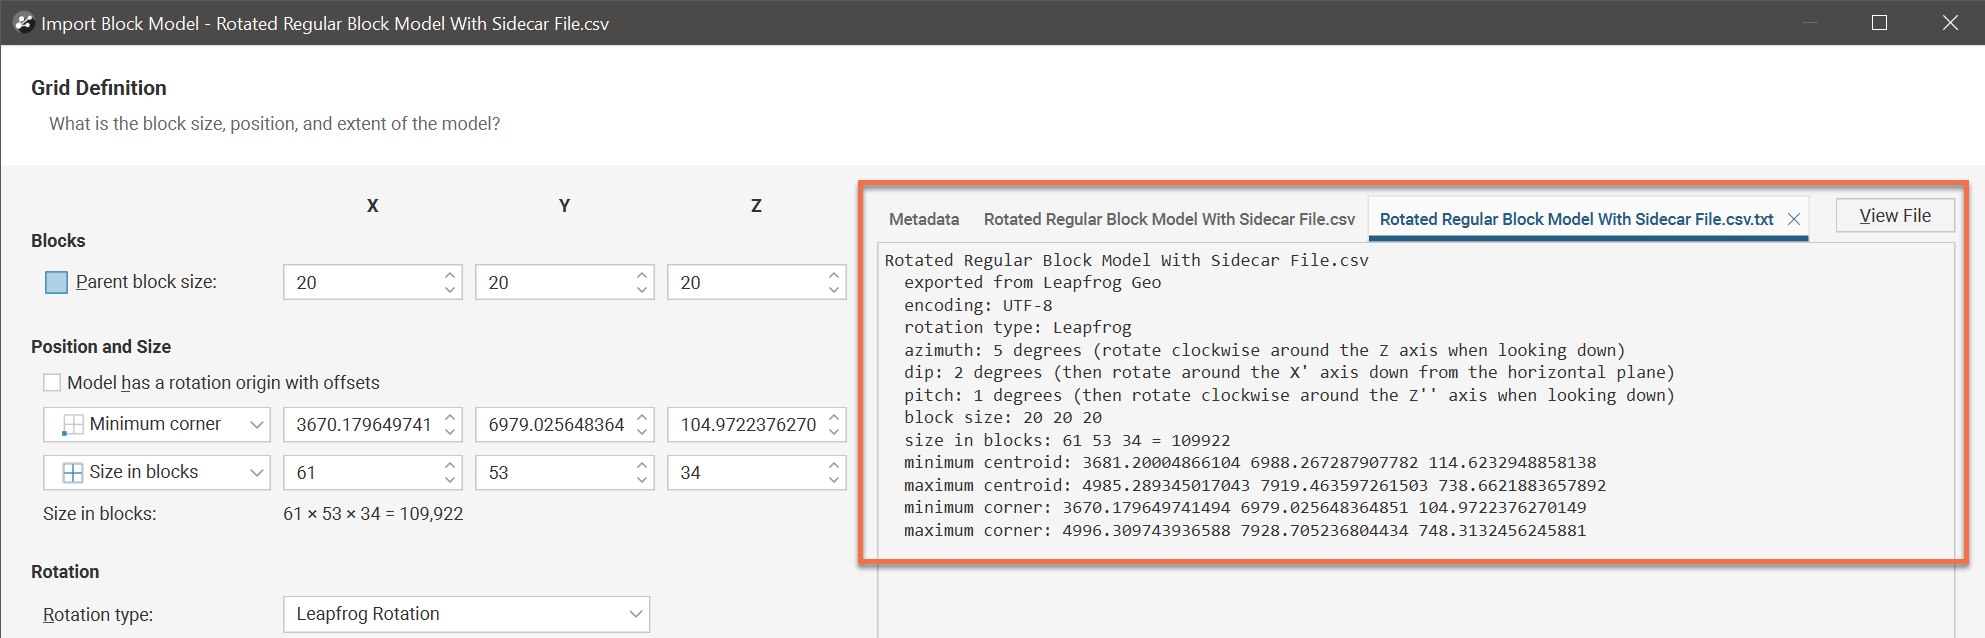Maximize the Import Block Model window

click(x=1879, y=22)
